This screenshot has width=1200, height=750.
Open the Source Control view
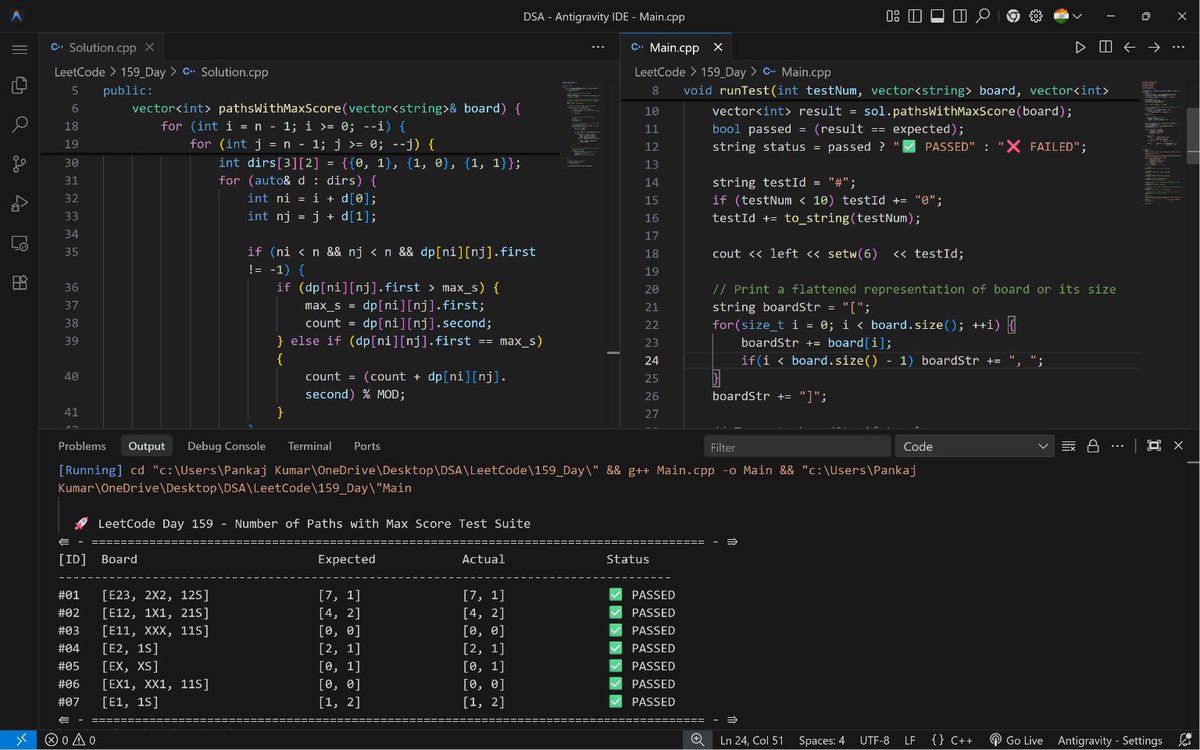coord(19,164)
